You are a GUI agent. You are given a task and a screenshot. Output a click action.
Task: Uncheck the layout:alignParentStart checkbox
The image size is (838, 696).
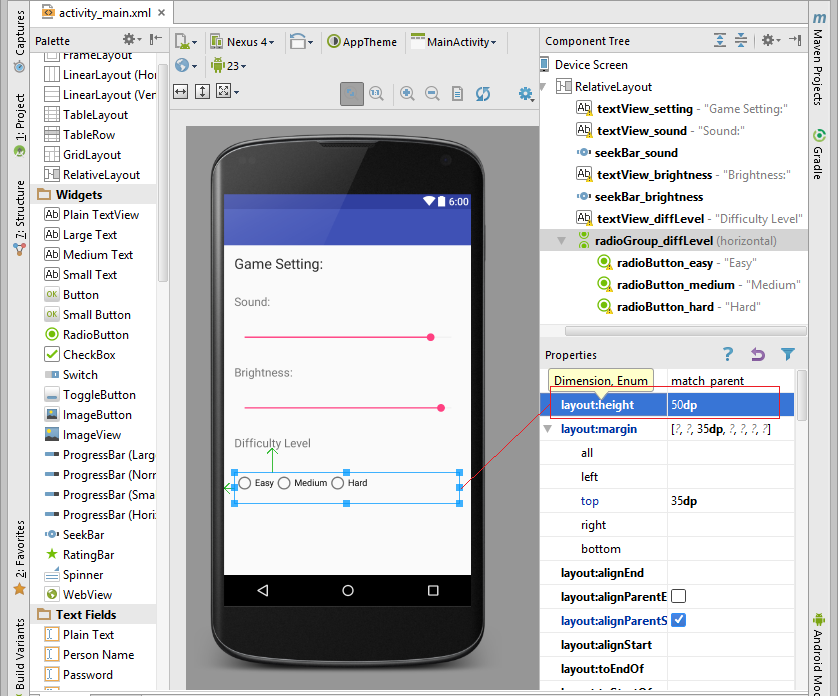pyautogui.click(x=679, y=620)
